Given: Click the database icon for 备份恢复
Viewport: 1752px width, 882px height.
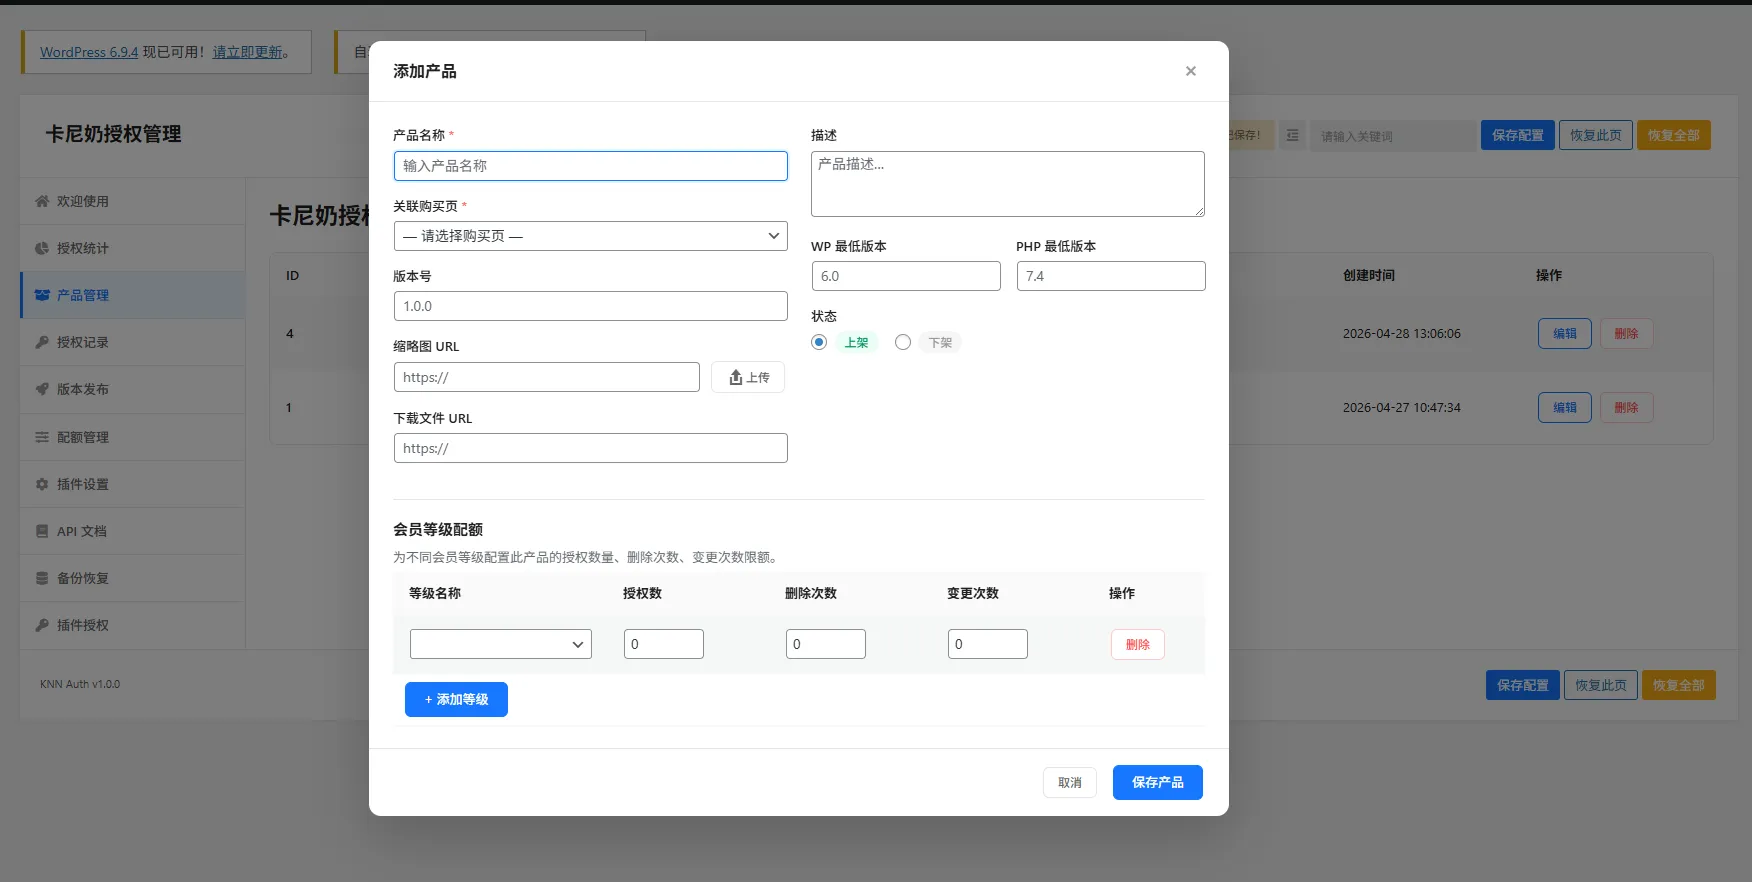Looking at the screenshot, I should tap(42, 578).
